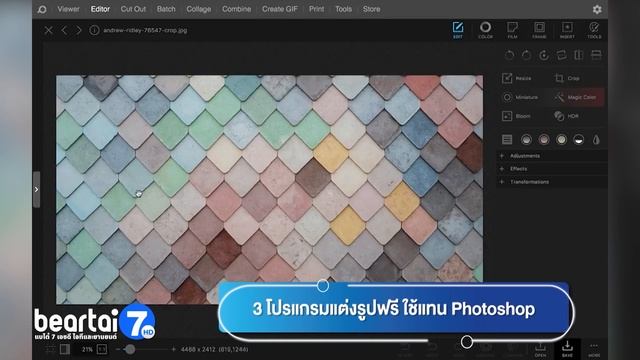Screen dimensions: 640x360
Task: Open the Insert panel icon
Action: pyautogui.click(x=567, y=30)
